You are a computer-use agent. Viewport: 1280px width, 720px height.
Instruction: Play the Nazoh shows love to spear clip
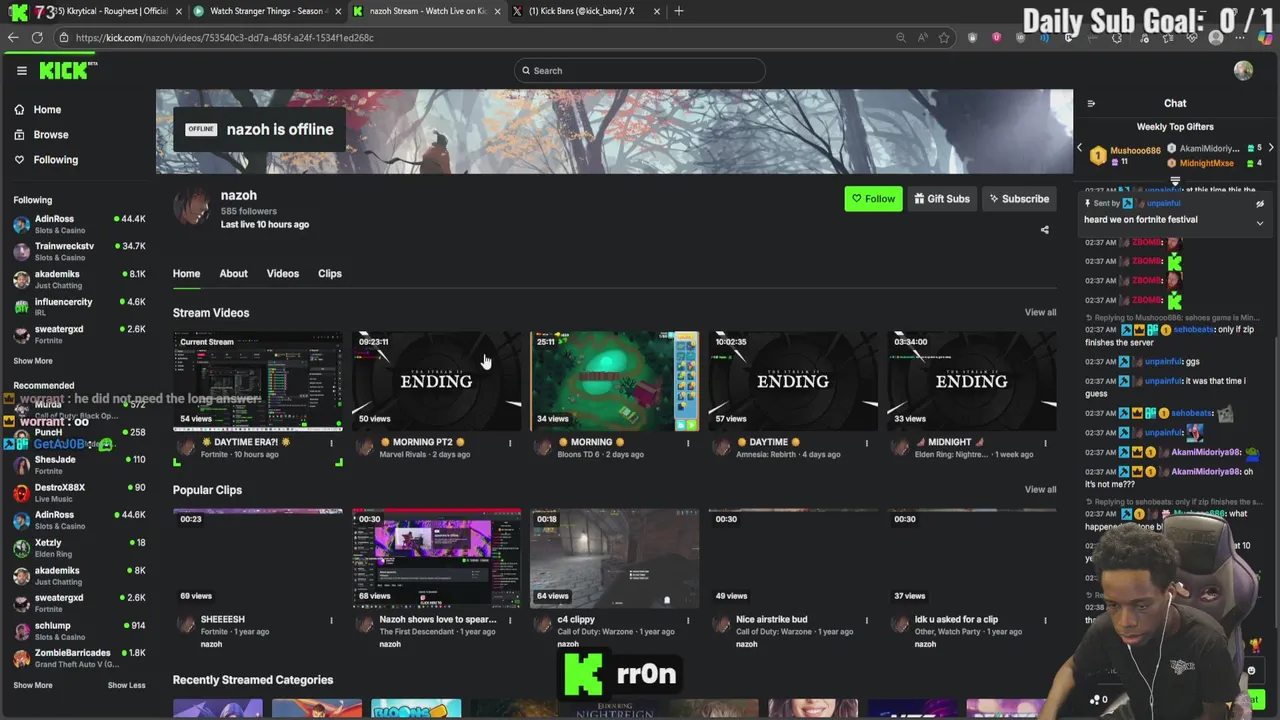tap(436, 558)
